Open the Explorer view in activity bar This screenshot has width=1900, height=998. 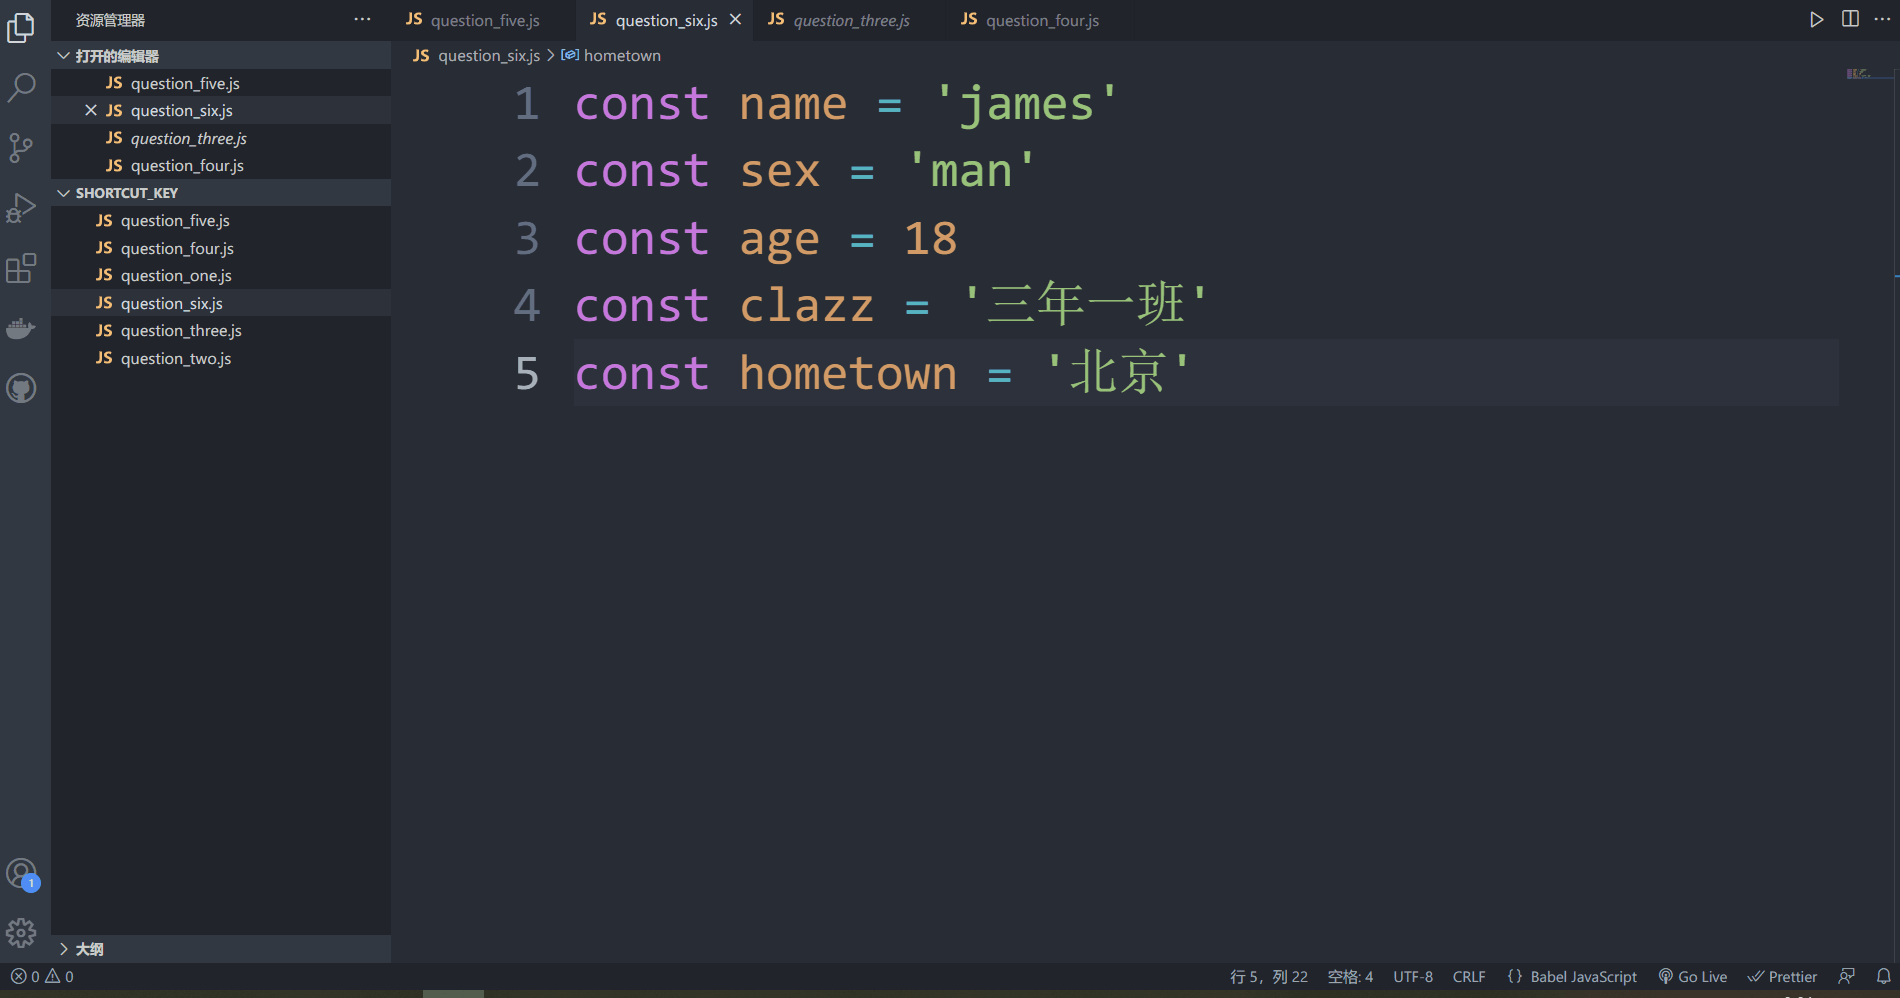(x=21, y=28)
